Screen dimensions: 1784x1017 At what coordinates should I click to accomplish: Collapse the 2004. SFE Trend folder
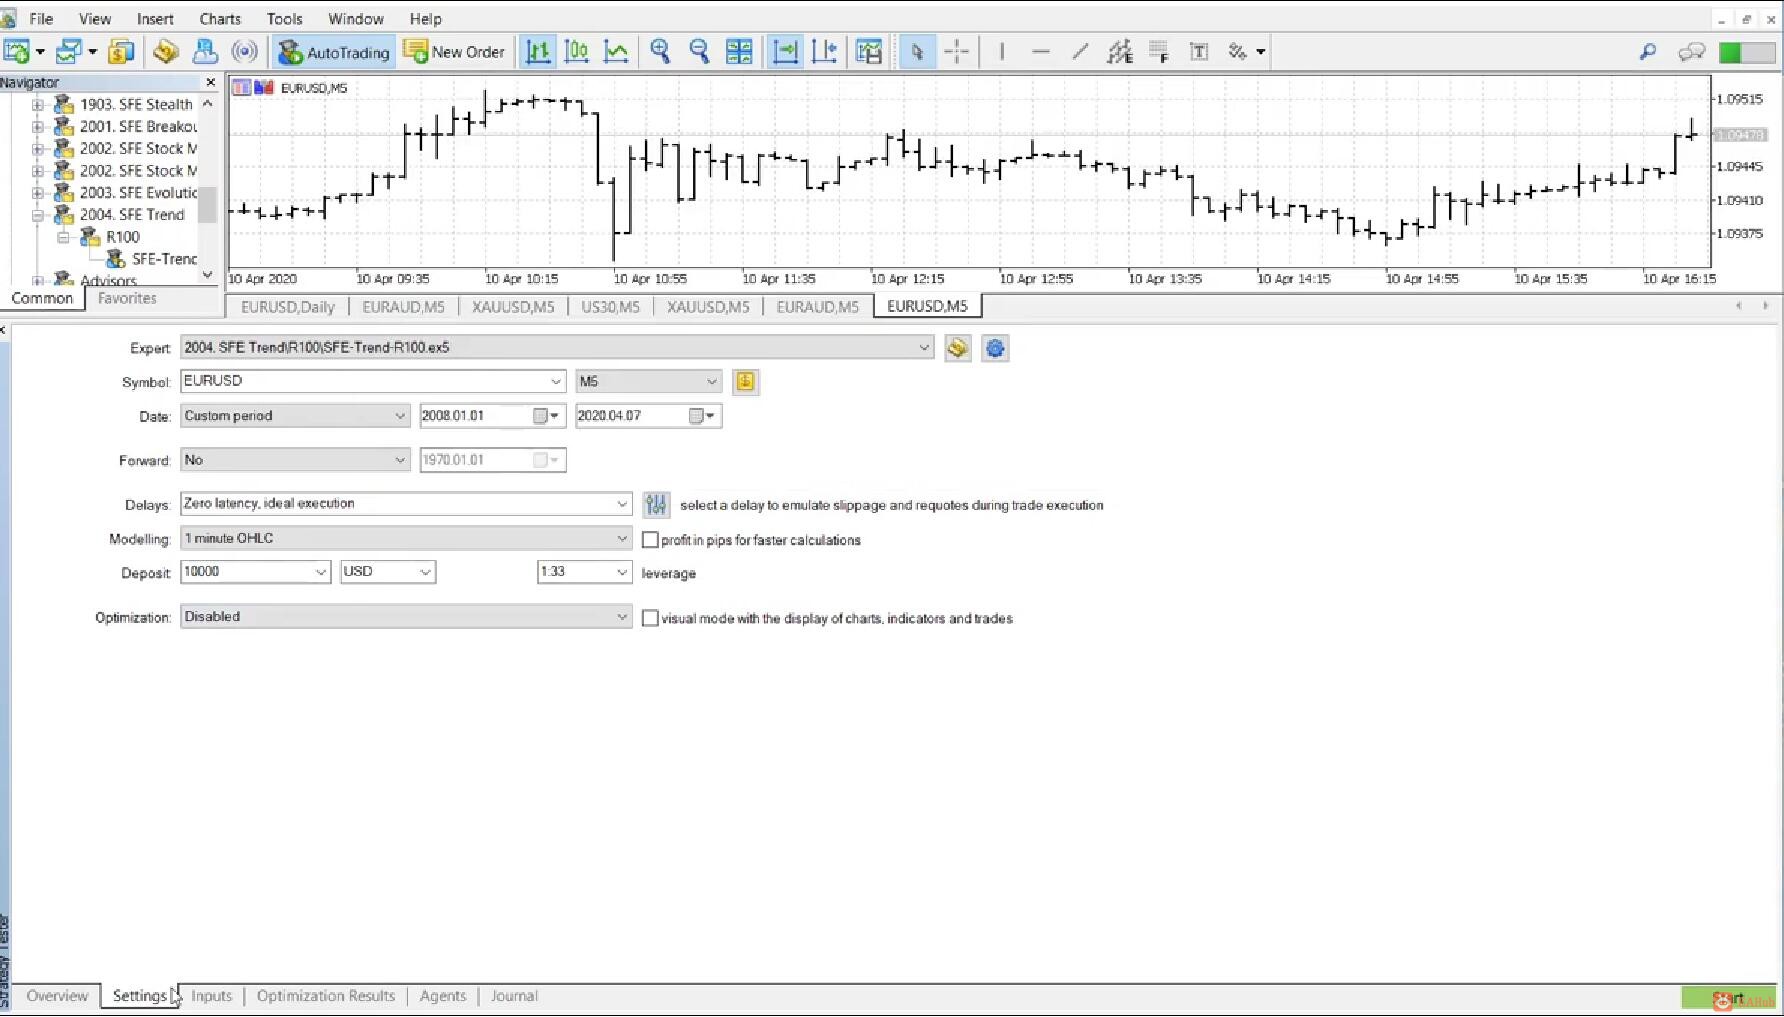point(38,215)
